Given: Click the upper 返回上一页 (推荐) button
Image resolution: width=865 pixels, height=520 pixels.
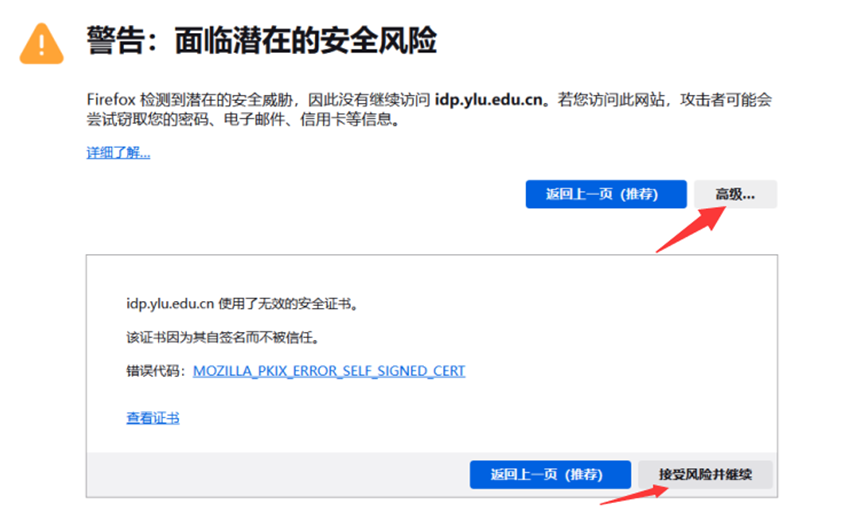Looking at the screenshot, I should (606, 194).
